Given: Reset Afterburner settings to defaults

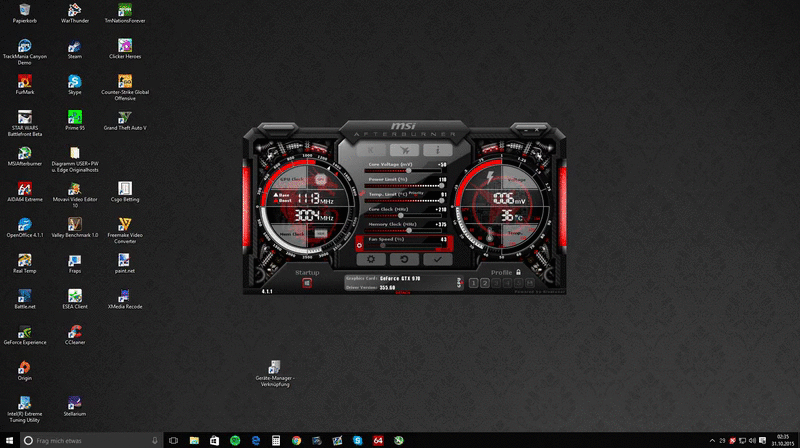Looking at the screenshot, I should pos(404,259).
